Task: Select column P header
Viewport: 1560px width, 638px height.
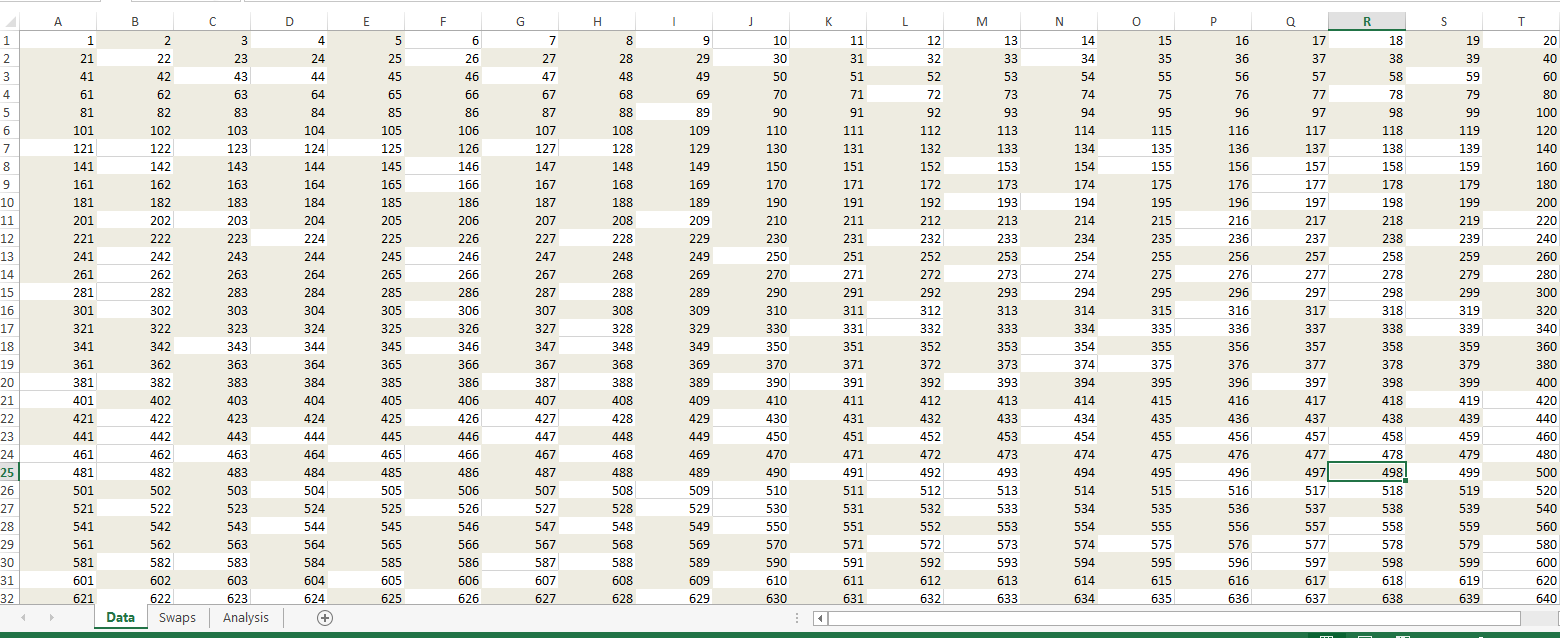Action: (x=1213, y=21)
